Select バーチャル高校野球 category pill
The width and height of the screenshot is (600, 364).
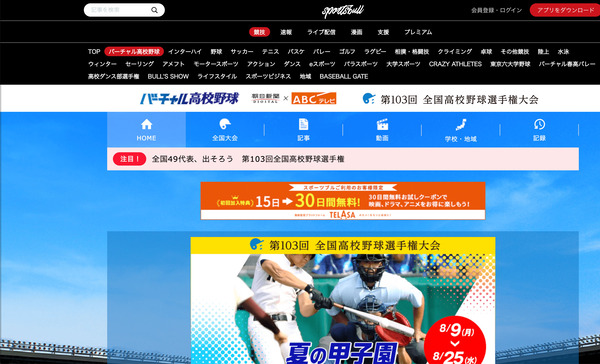pos(134,52)
